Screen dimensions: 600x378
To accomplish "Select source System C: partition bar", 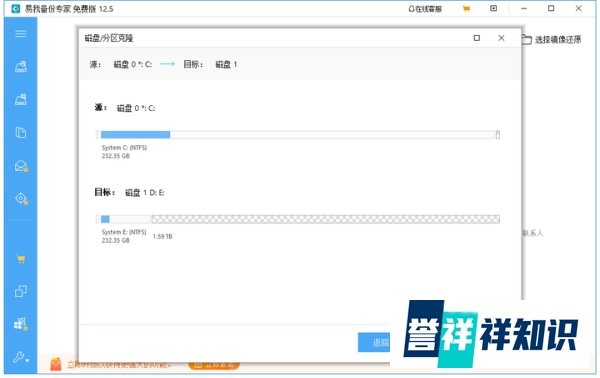I will [297, 134].
